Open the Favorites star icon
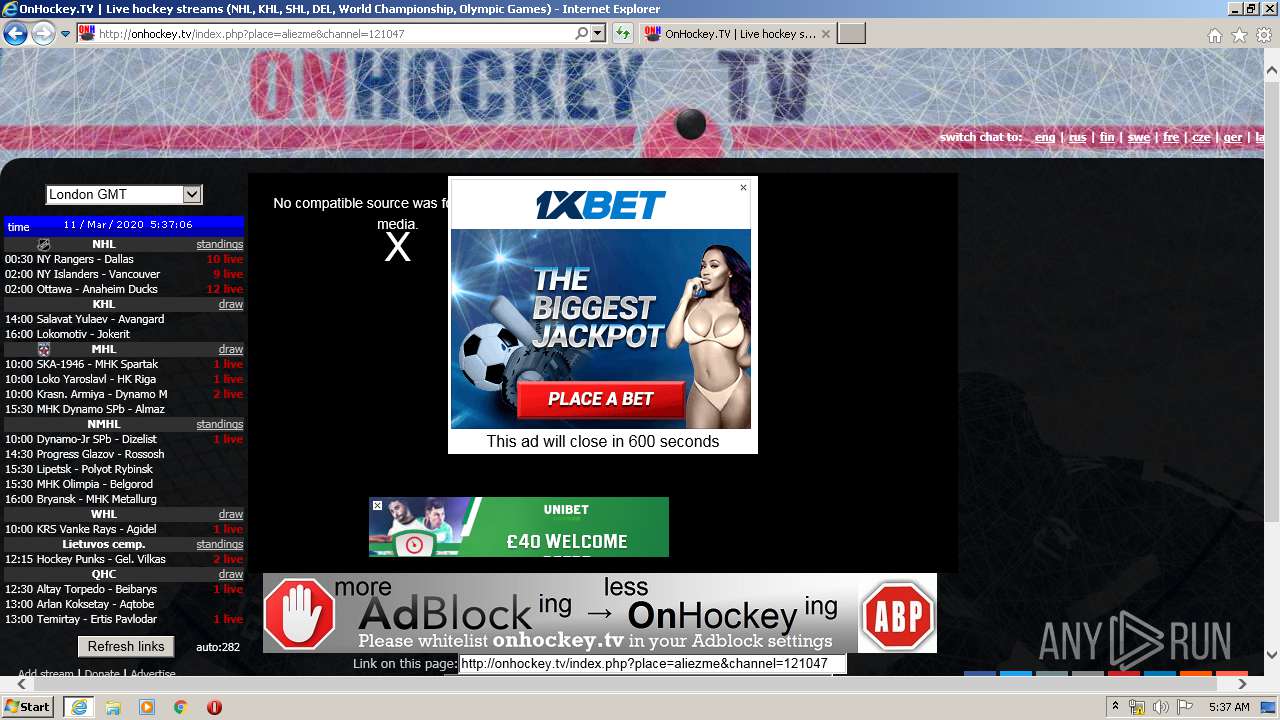1280x720 pixels. [1239, 35]
